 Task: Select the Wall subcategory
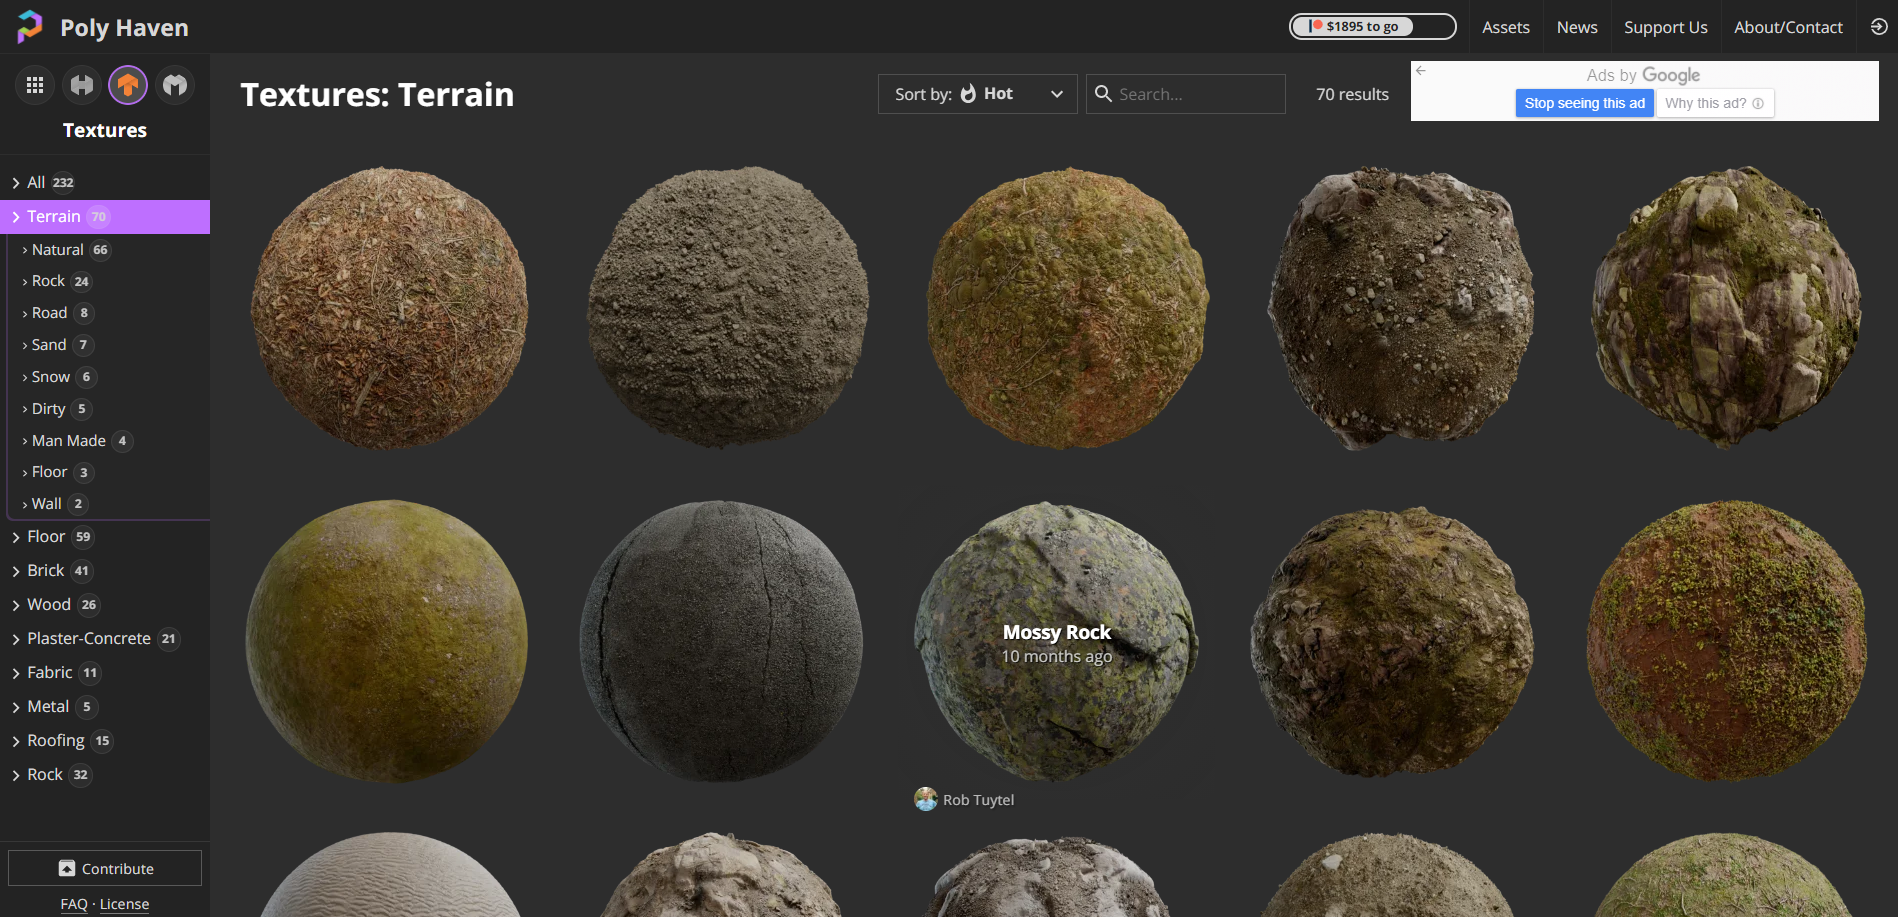[x=109, y=504]
